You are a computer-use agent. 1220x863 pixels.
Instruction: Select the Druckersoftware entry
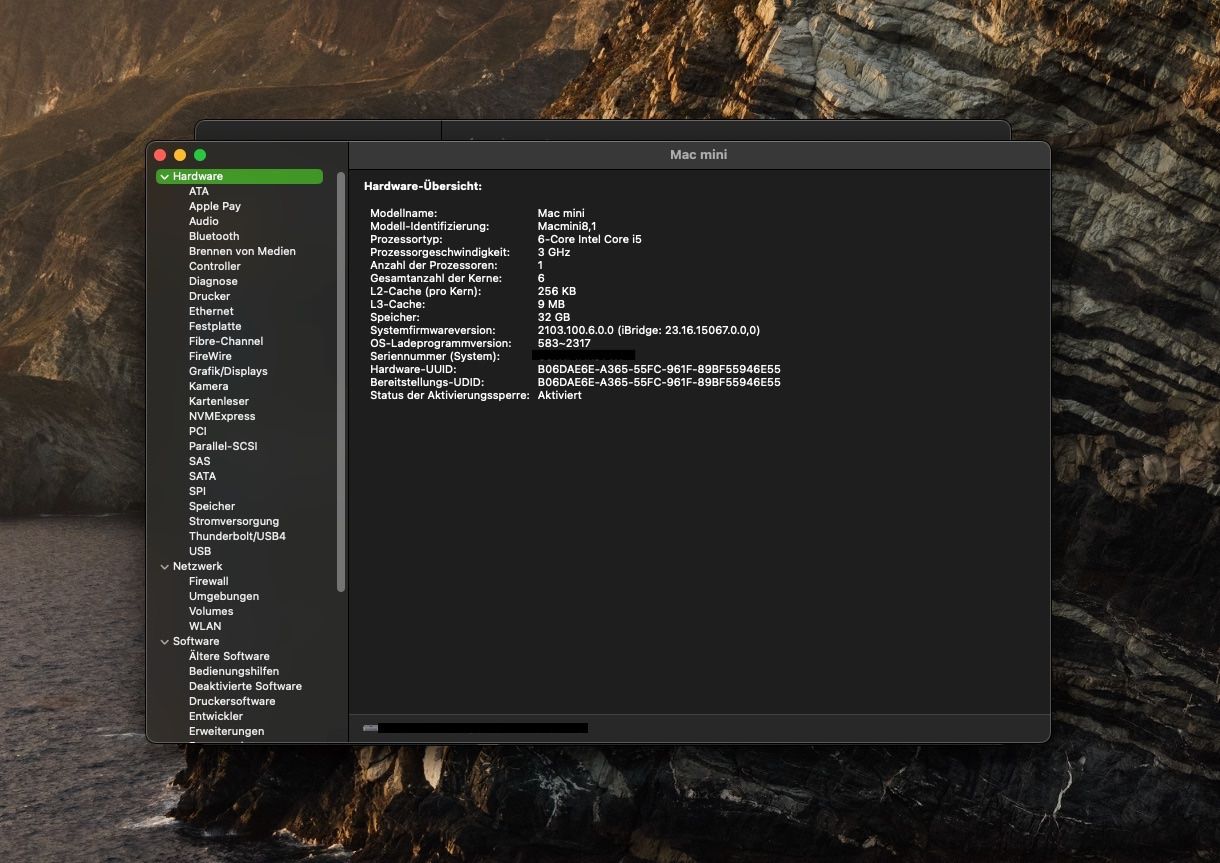(232, 701)
